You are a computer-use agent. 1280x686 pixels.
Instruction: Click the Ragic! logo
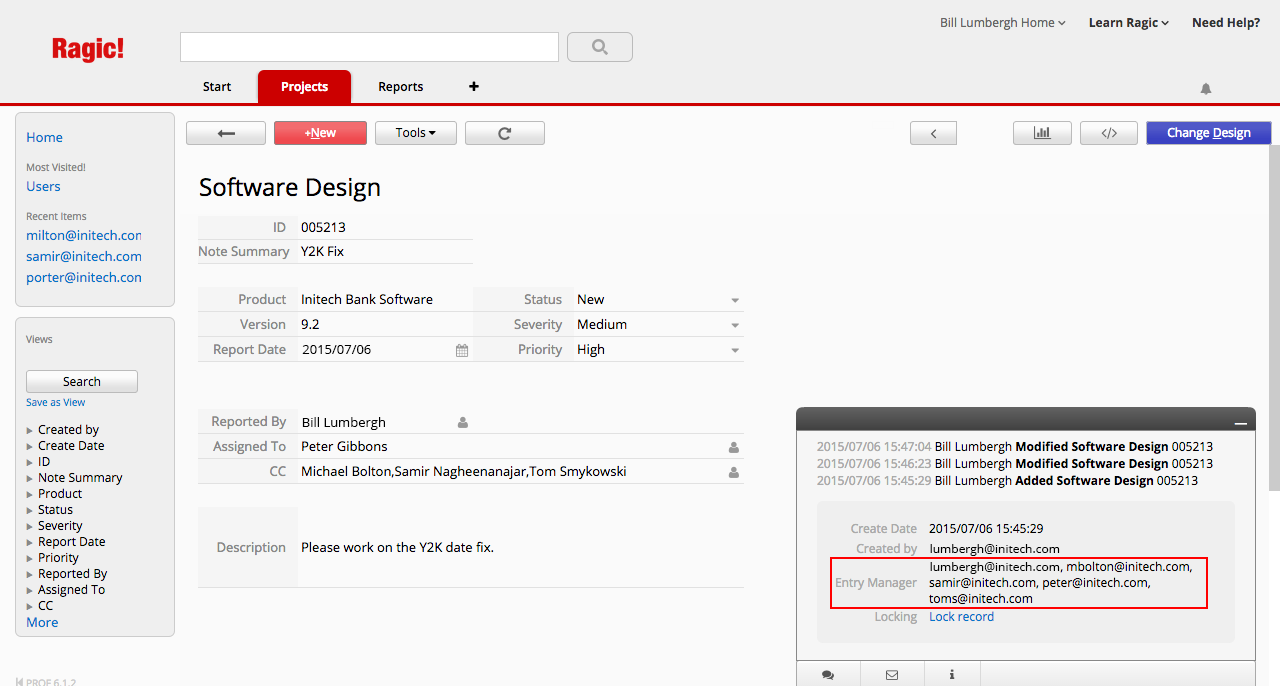[x=88, y=49]
